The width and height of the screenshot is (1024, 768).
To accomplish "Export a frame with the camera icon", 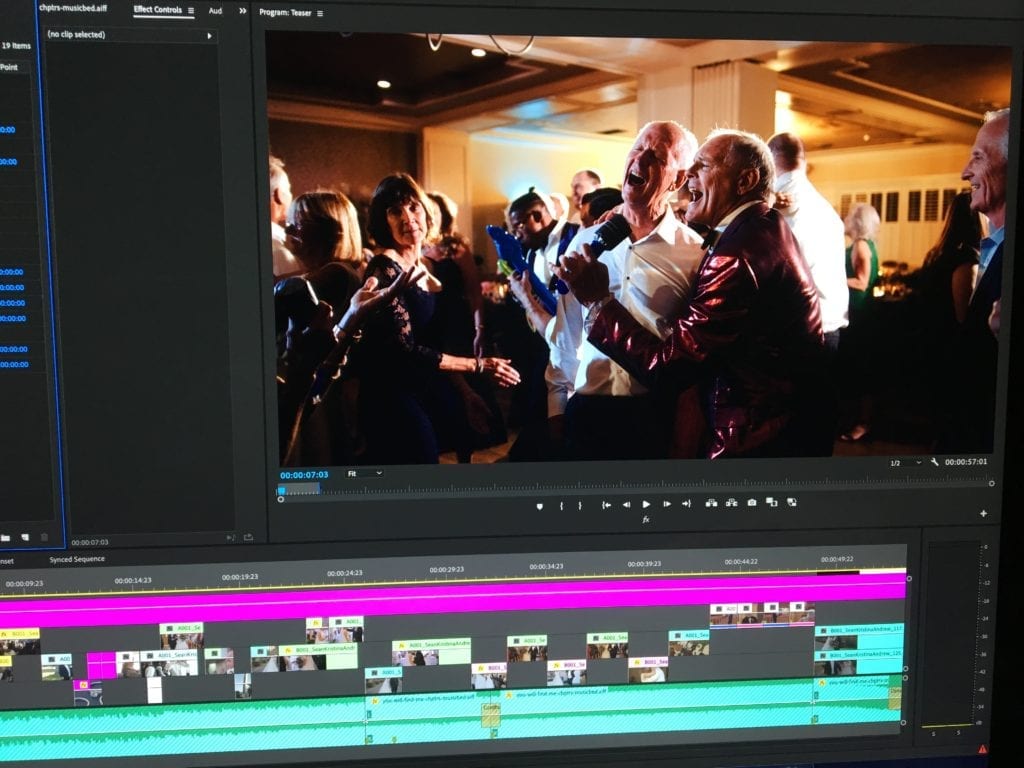I will pos(752,502).
